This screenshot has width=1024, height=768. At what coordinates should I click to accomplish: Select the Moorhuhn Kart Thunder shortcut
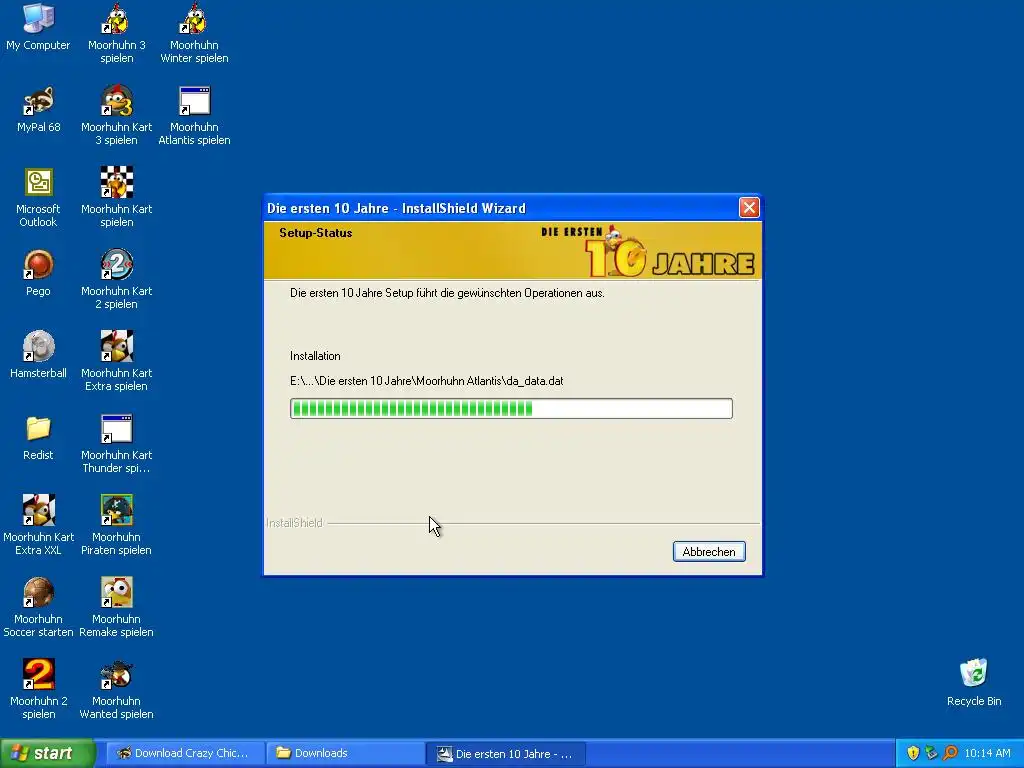(x=116, y=443)
